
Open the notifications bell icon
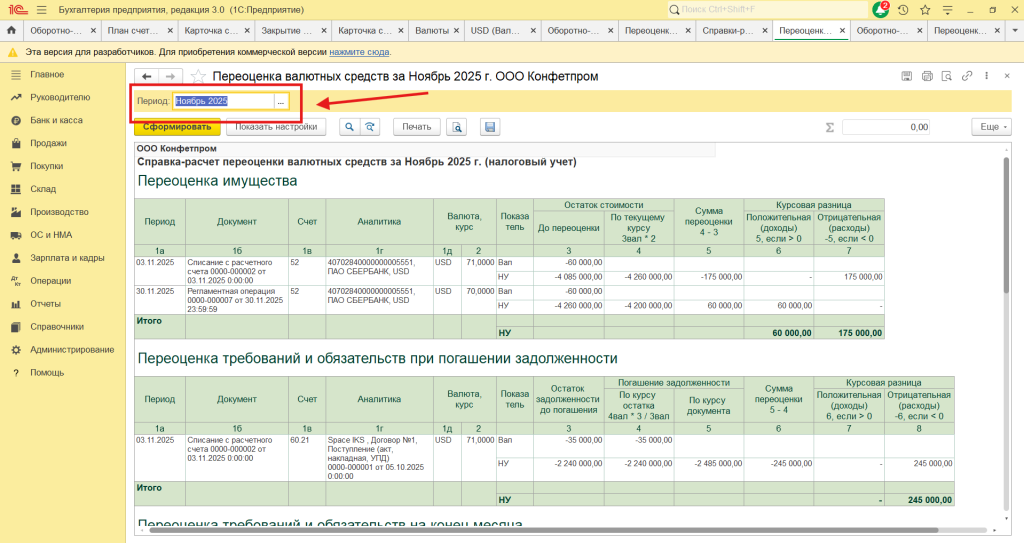(880, 10)
